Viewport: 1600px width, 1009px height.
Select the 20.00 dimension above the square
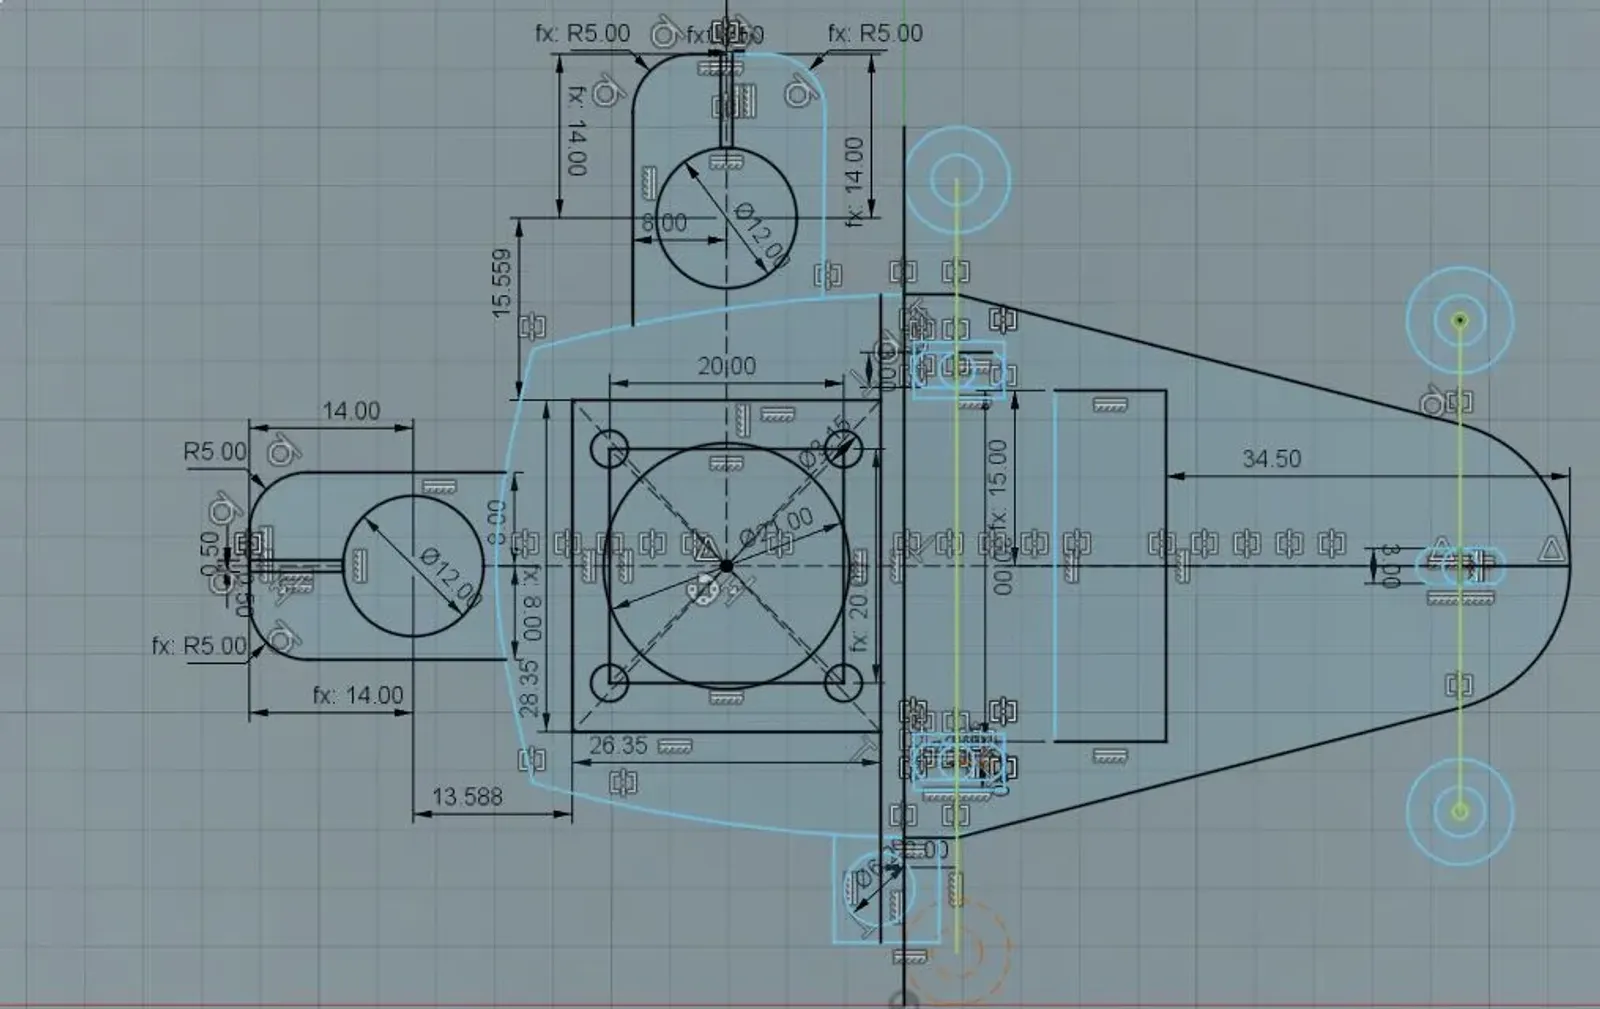[727, 367]
